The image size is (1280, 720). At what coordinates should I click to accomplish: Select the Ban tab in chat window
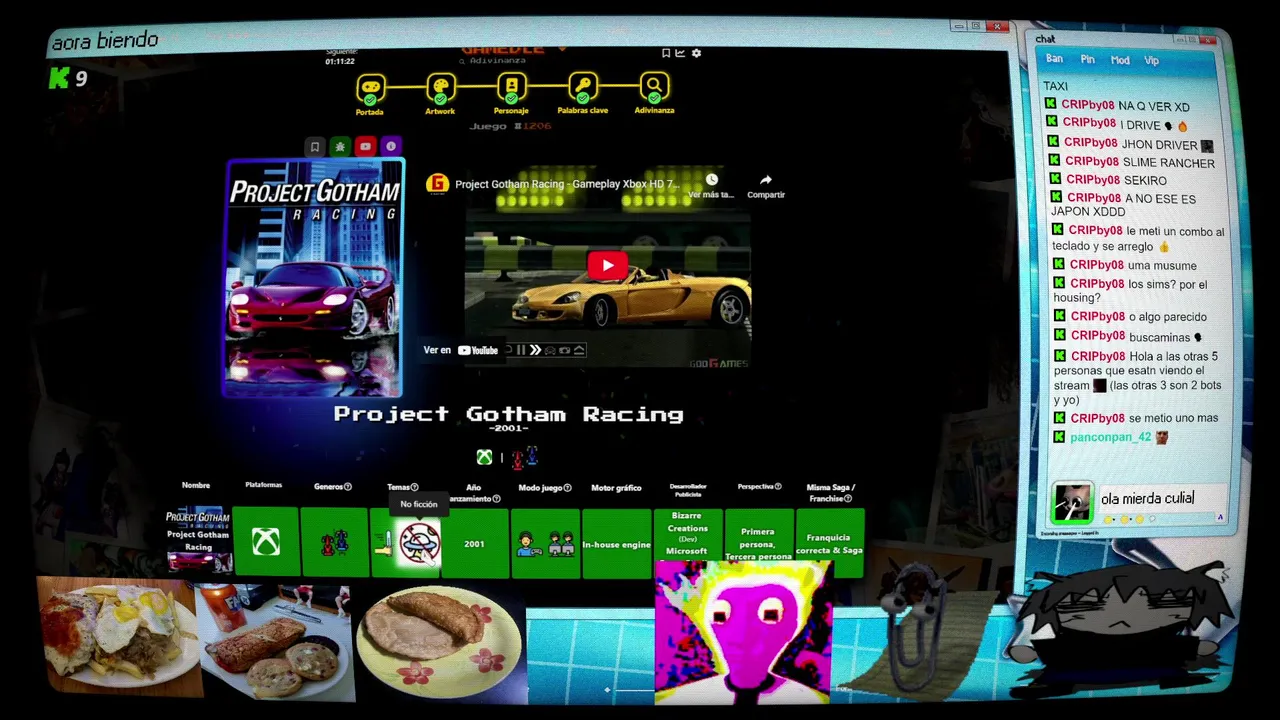(x=1054, y=60)
